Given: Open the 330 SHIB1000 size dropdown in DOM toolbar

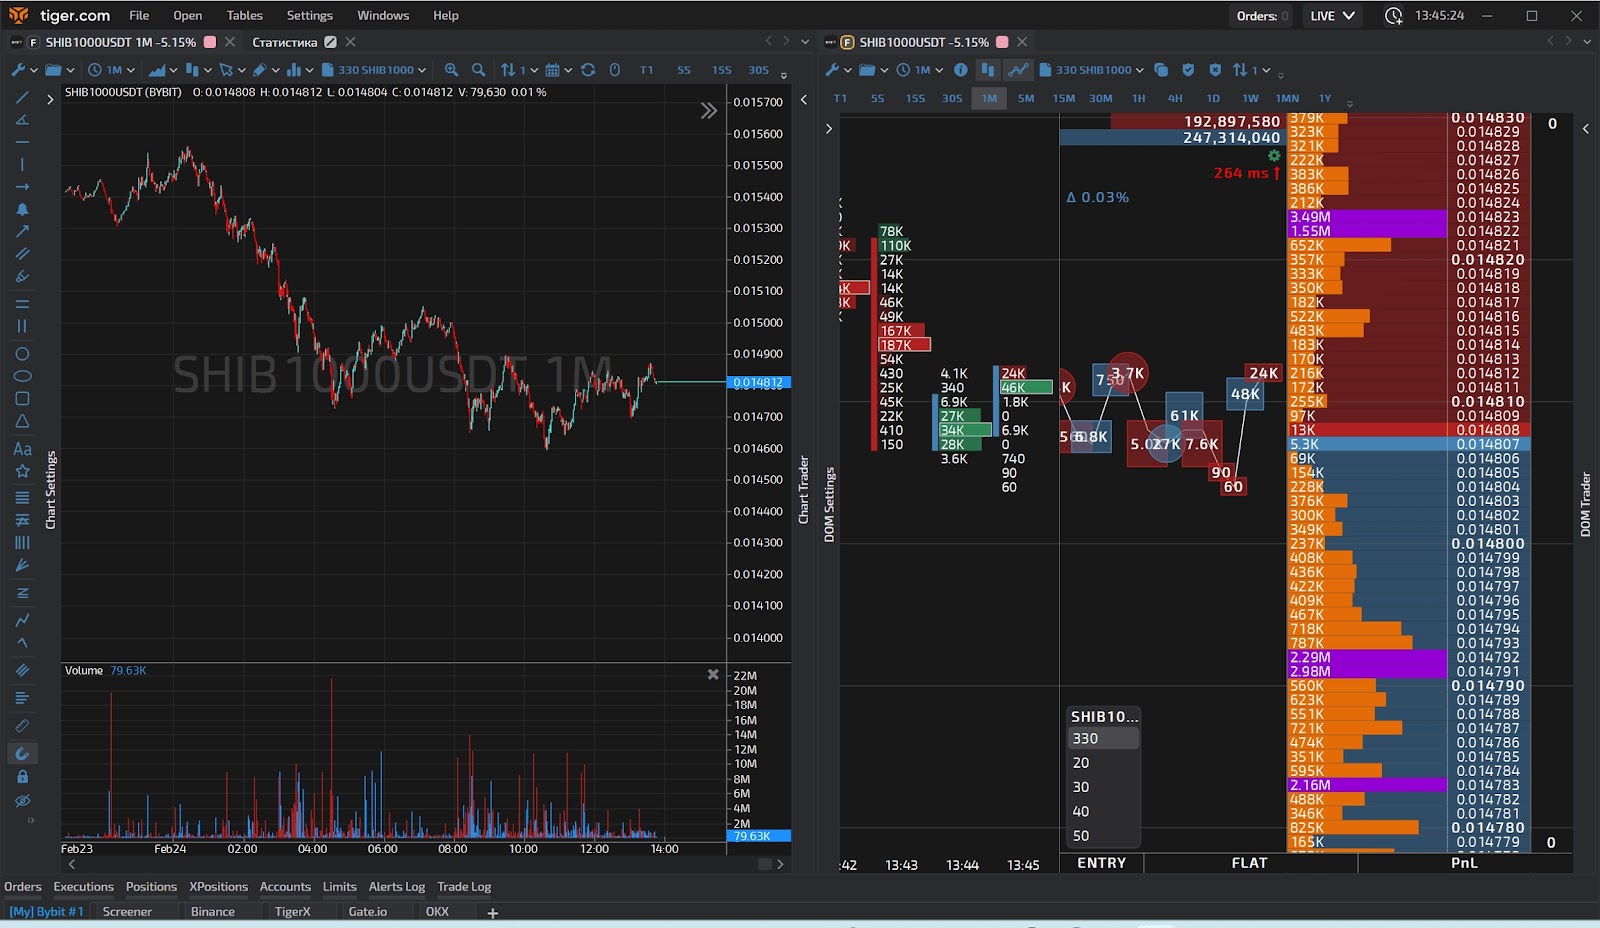Looking at the screenshot, I should click(x=1092, y=70).
